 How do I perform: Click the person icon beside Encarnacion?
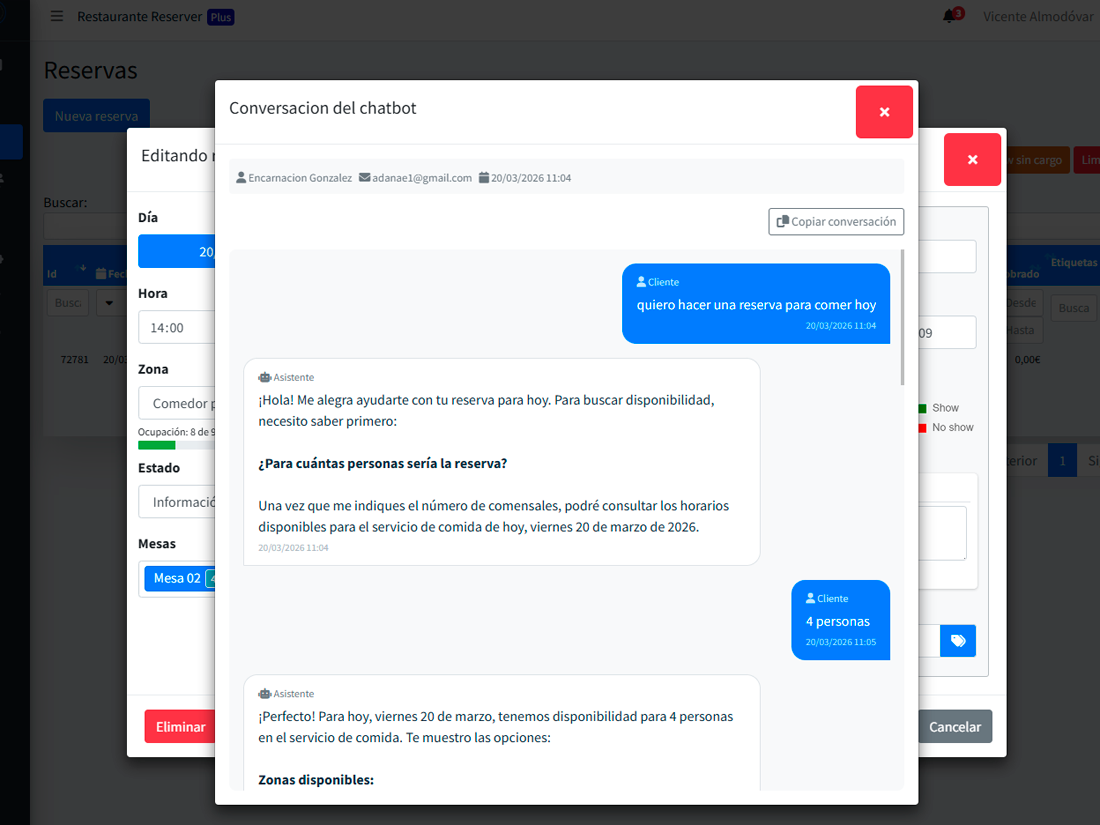coord(241,178)
